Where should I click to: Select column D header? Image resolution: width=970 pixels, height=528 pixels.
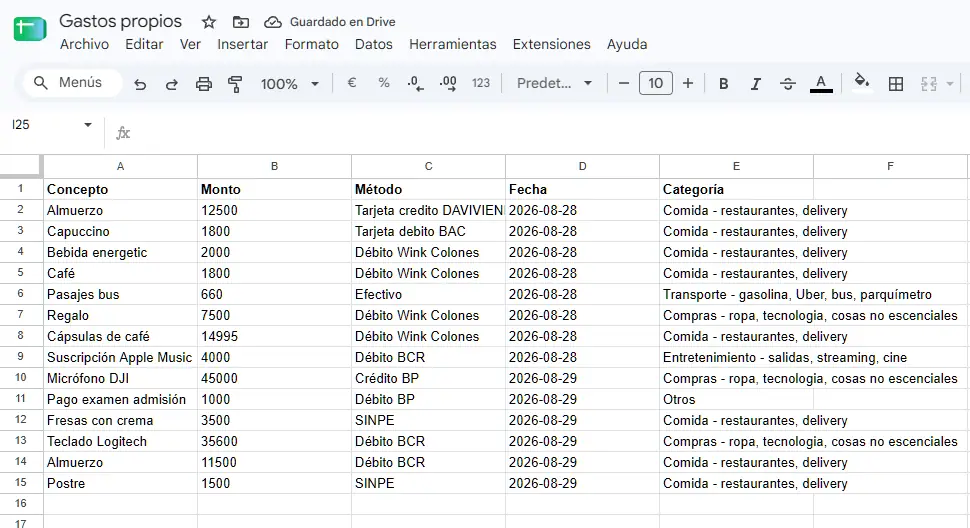pyautogui.click(x=582, y=166)
